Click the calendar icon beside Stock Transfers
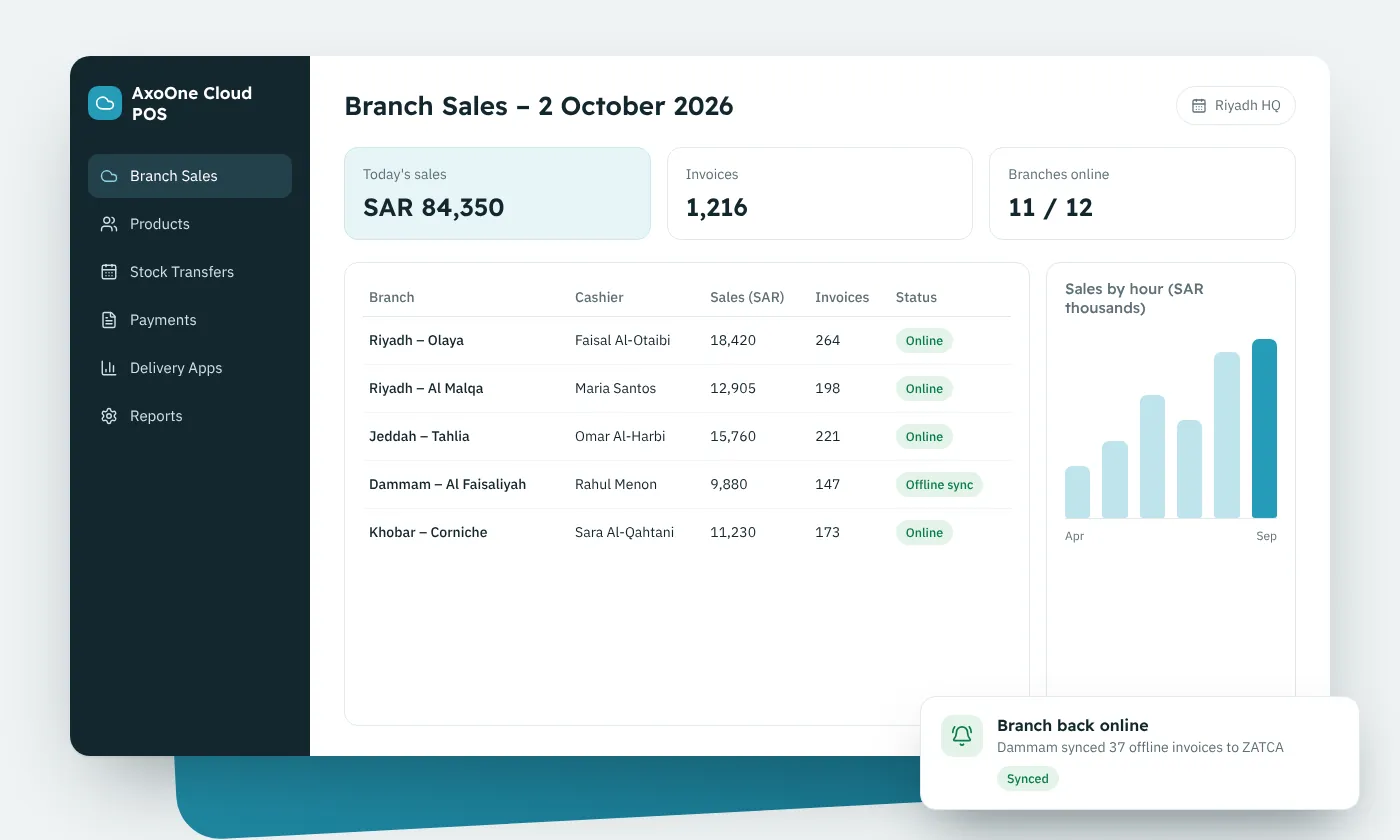1400x840 pixels. point(109,272)
